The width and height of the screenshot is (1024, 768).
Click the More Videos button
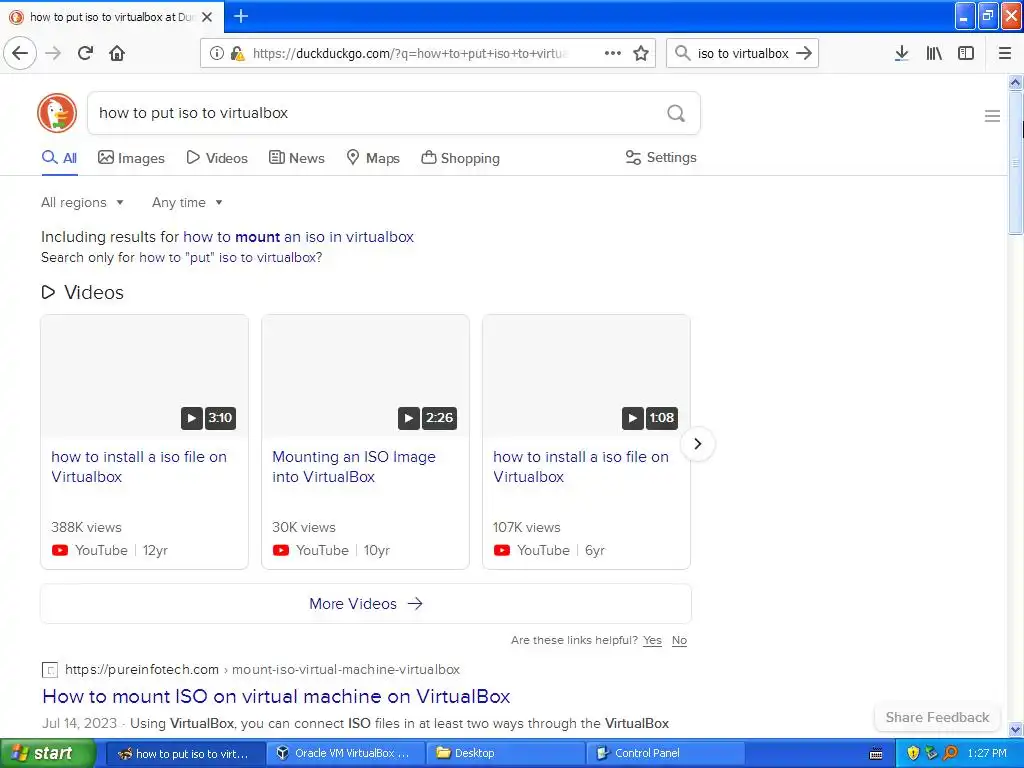click(x=366, y=603)
